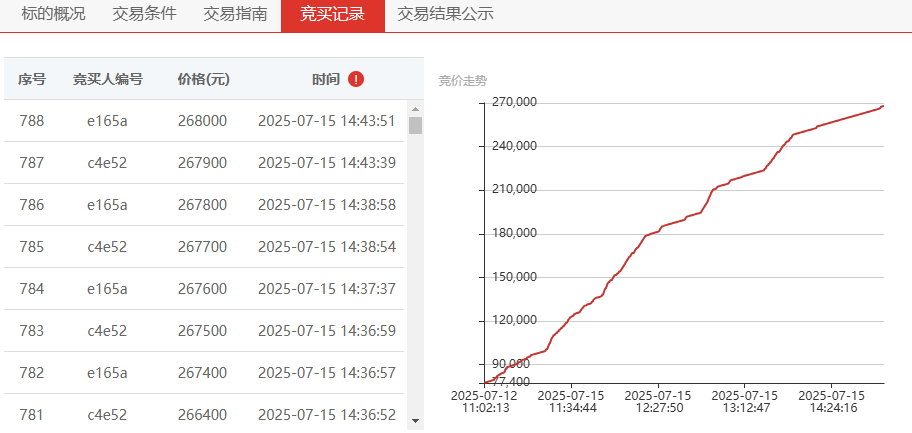
Task: Click timestamp 2025-07-15 14:38:58
Action: pyautogui.click(x=327, y=205)
